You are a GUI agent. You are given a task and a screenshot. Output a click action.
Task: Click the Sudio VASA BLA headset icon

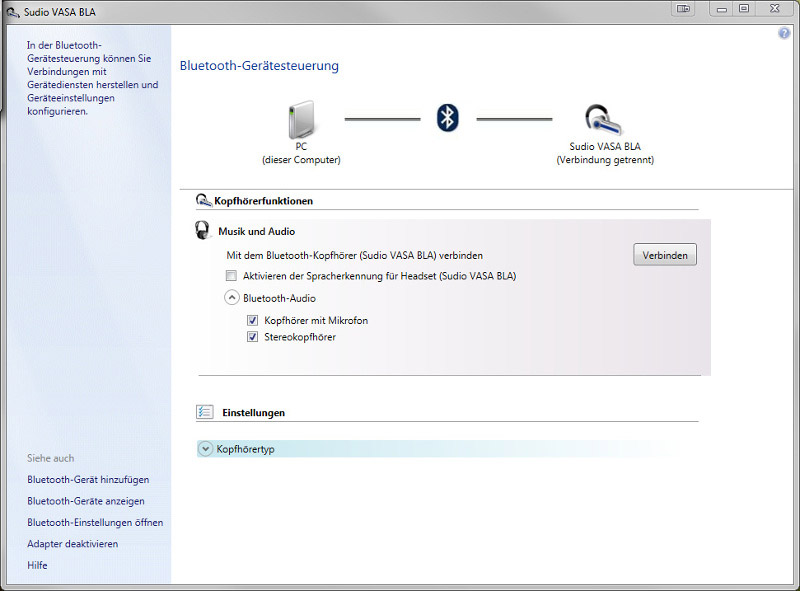click(603, 120)
